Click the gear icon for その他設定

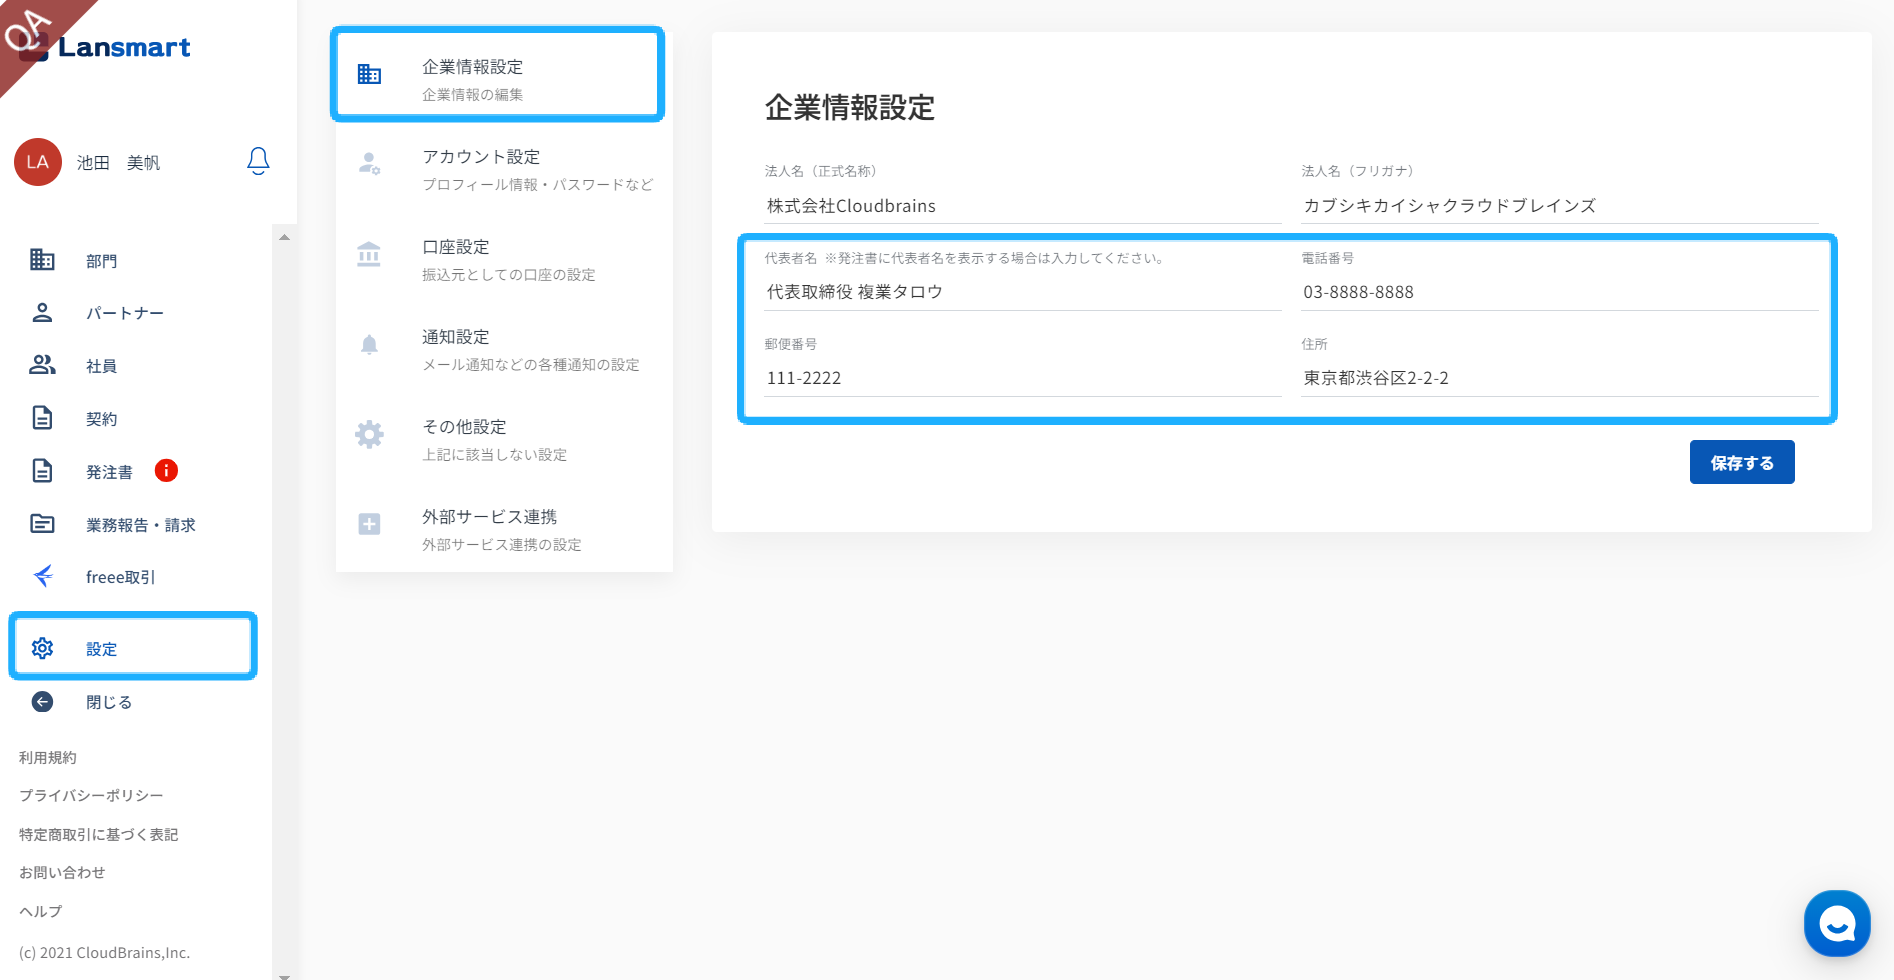369,435
